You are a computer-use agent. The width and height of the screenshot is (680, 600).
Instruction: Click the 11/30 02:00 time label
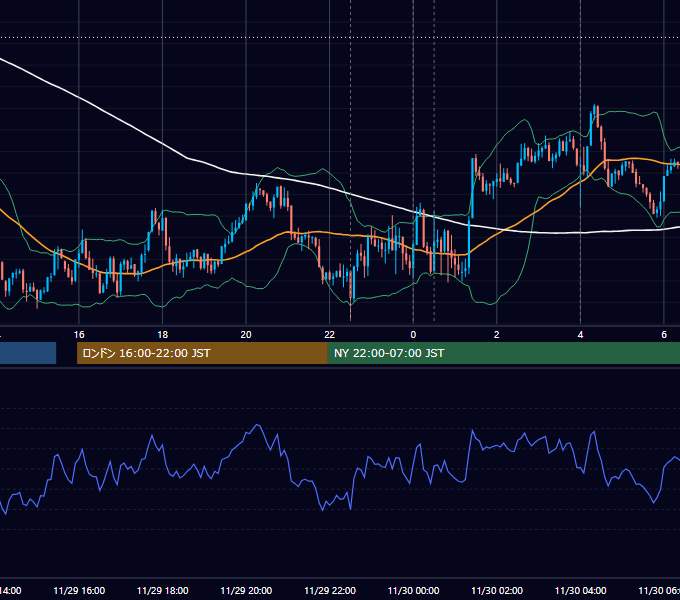pyautogui.click(x=497, y=590)
